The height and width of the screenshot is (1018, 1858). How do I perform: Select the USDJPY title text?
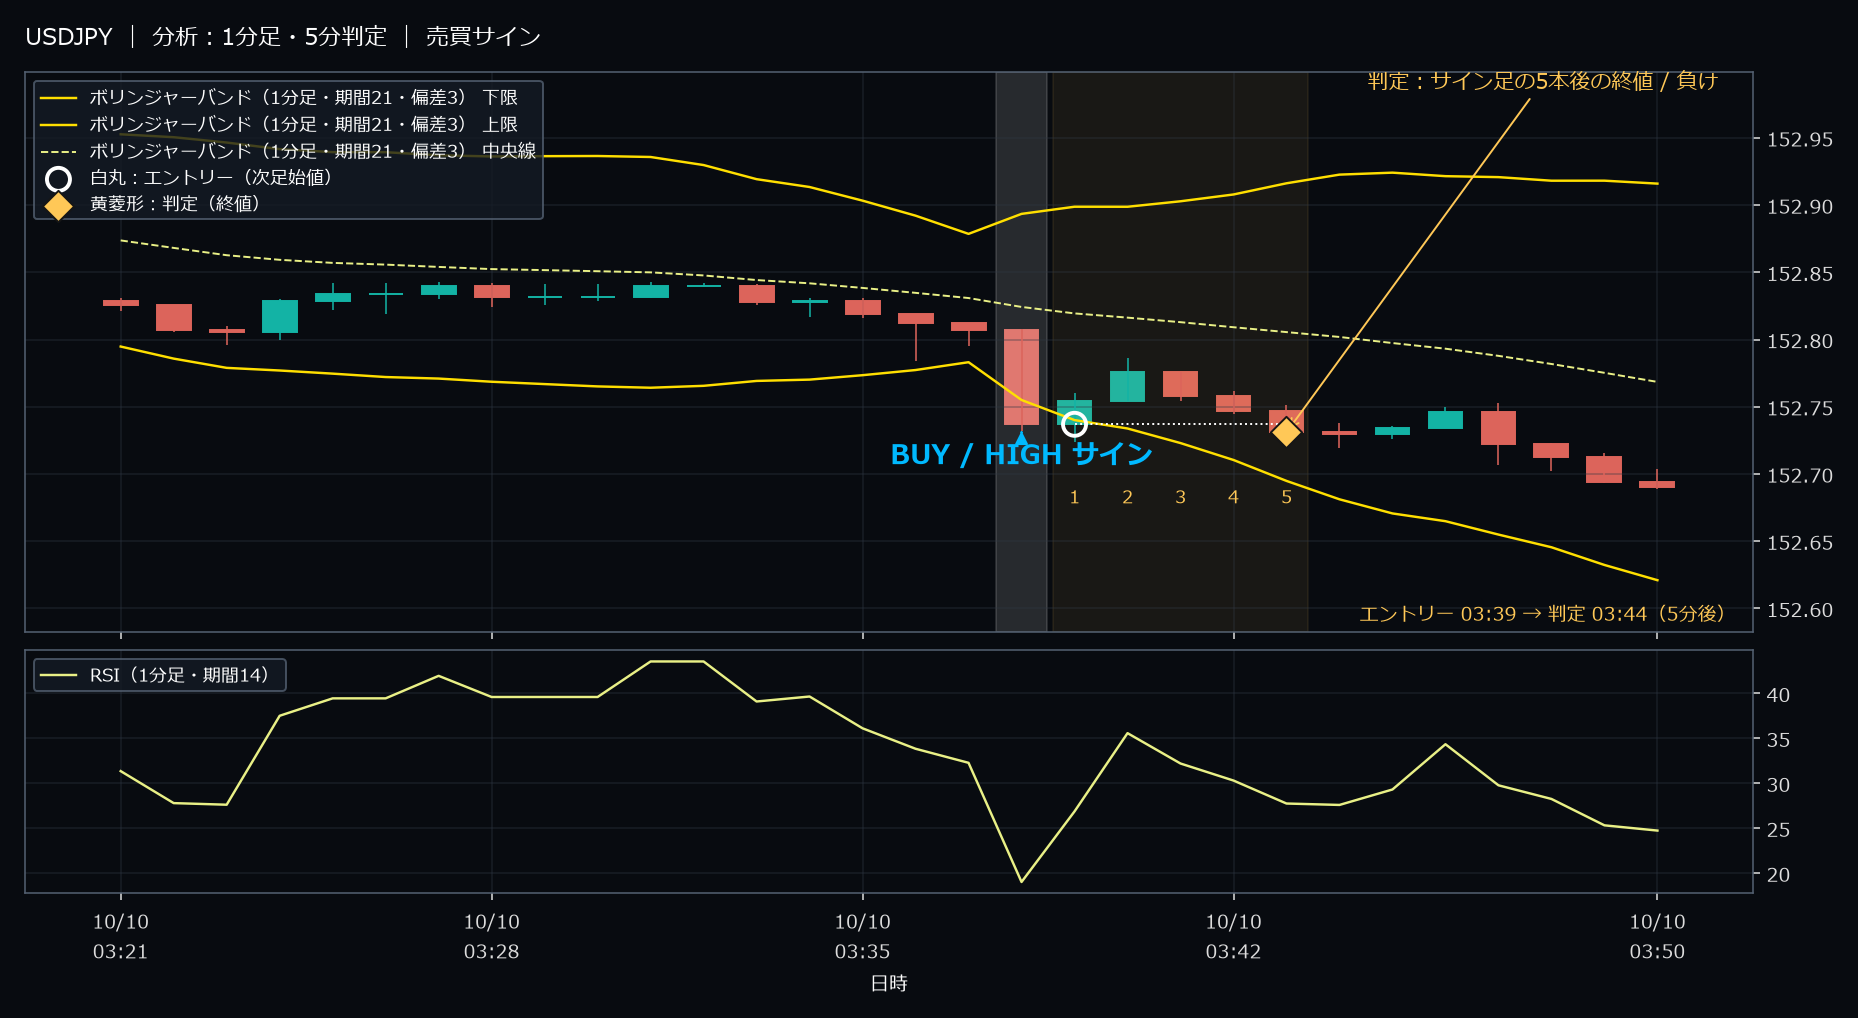[69, 37]
